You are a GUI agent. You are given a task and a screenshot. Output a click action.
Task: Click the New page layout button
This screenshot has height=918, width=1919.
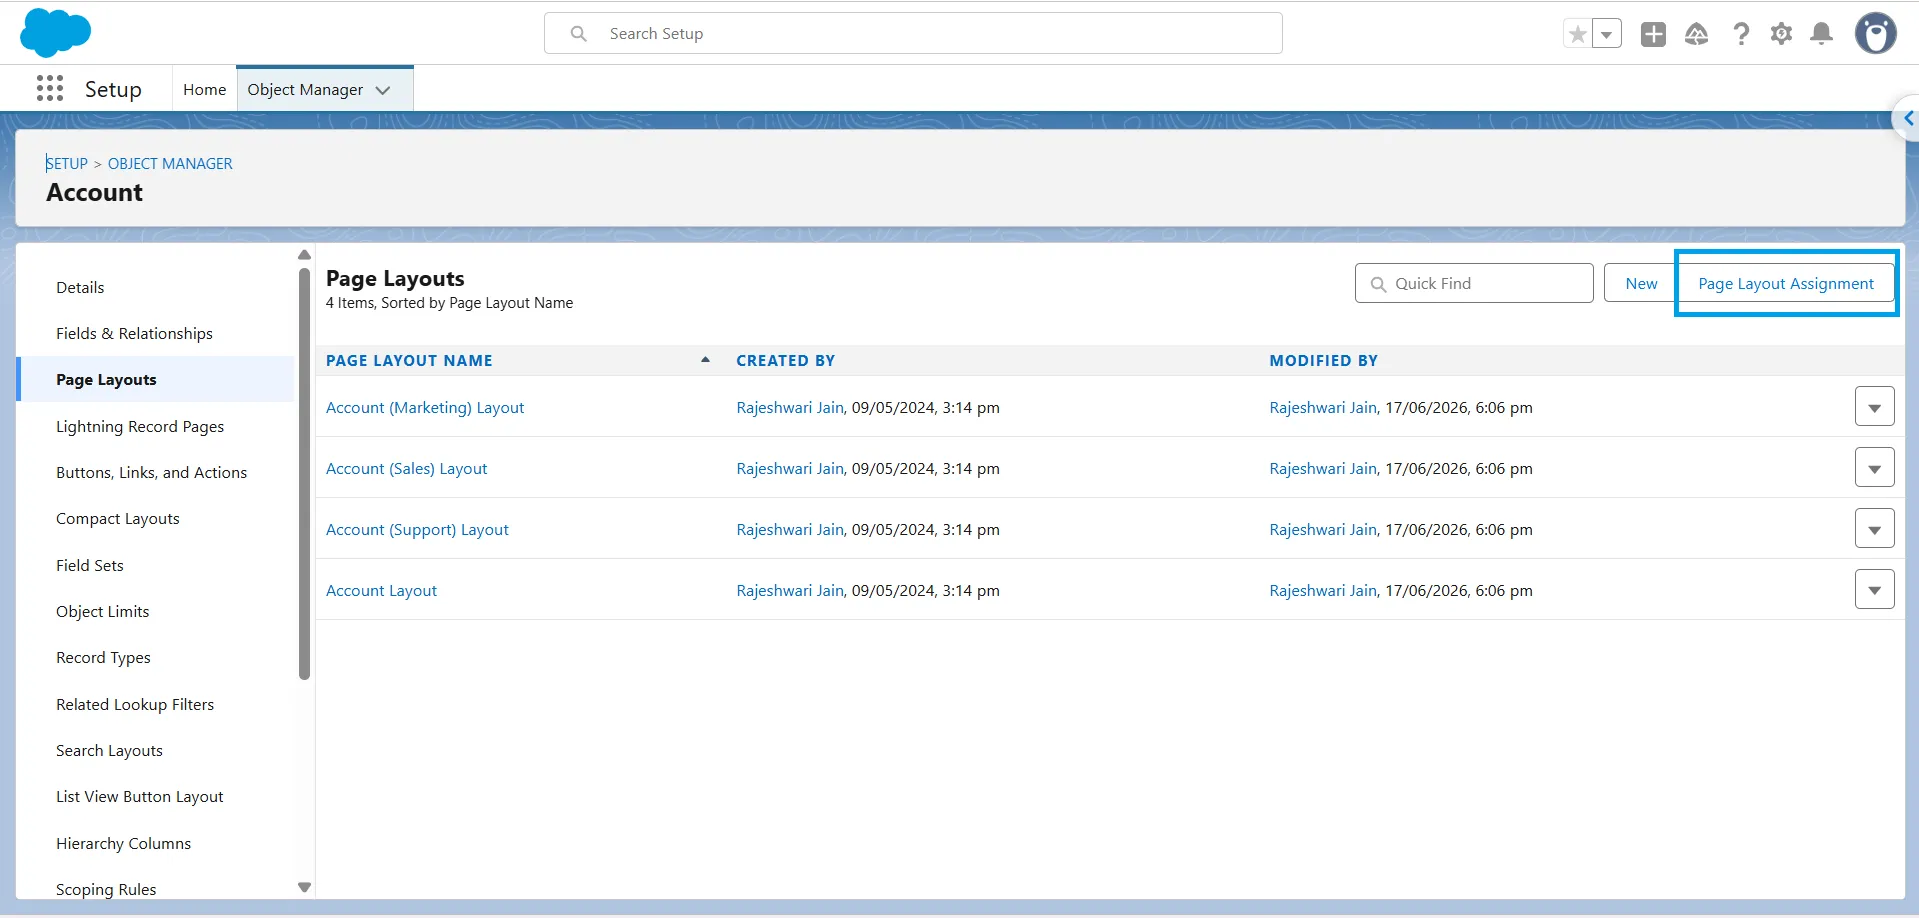click(x=1641, y=283)
